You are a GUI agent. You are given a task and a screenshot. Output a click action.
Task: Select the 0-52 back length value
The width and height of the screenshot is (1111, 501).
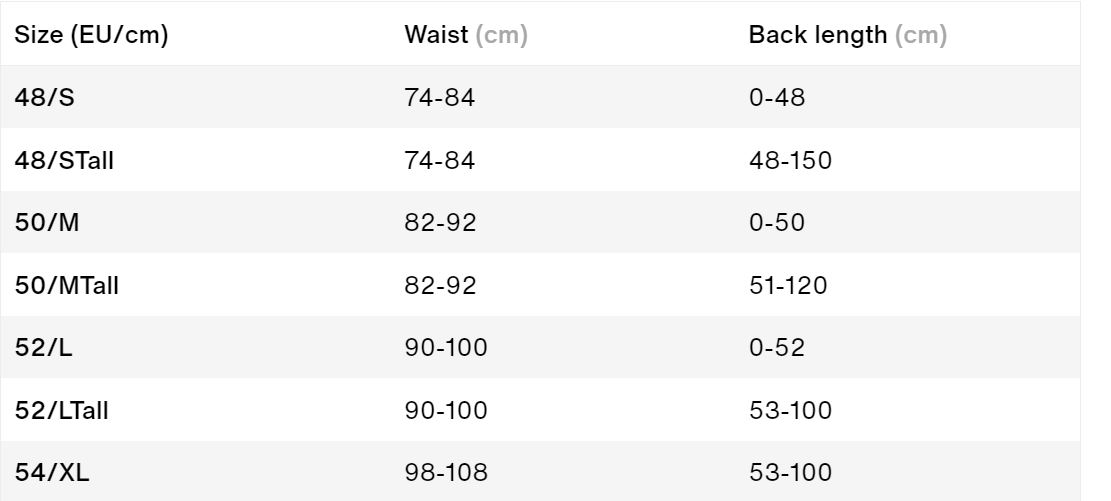(777, 347)
